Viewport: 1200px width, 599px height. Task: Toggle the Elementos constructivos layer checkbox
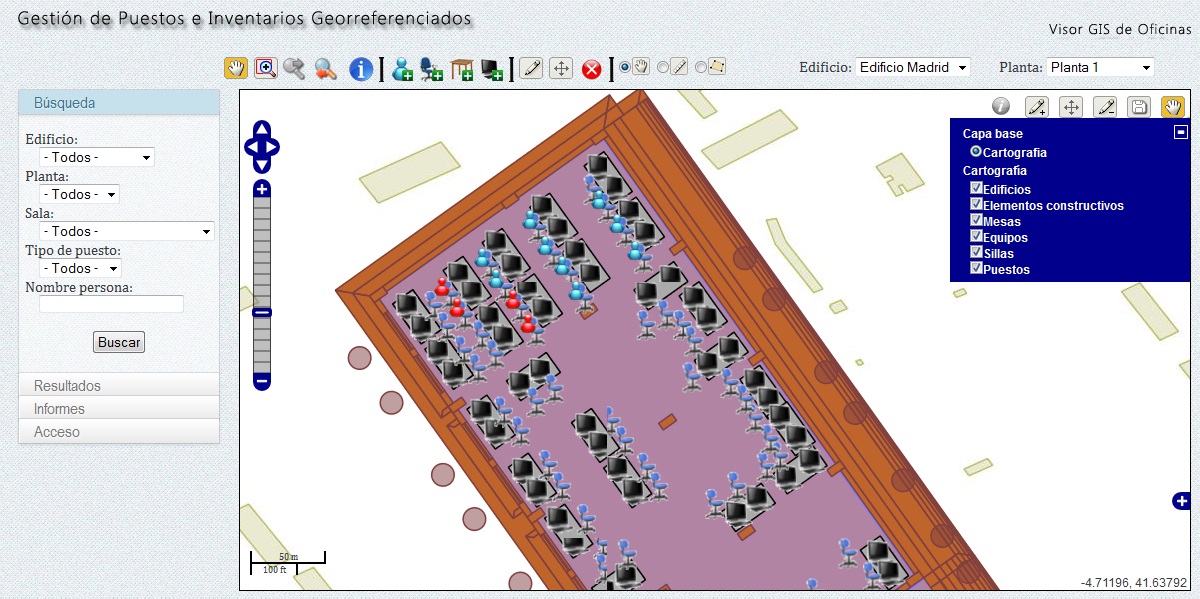976,204
